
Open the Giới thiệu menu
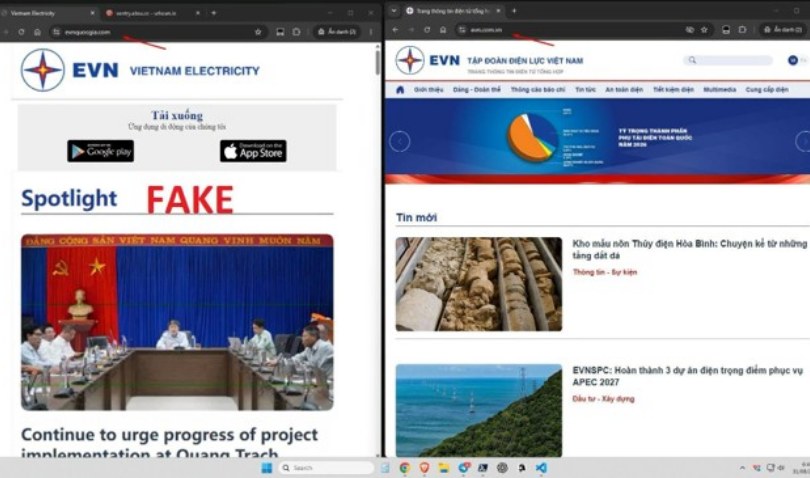tap(428, 90)
